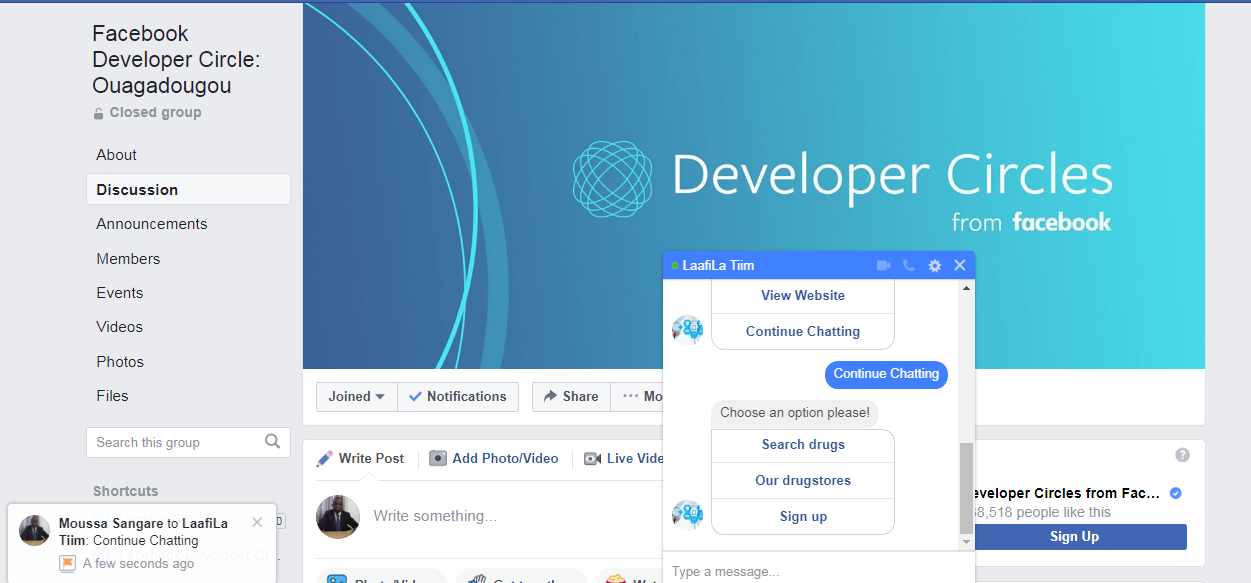This screenshot has width=1251, height=583.
Task: Select the Discussion section
Action: (188, 189)
